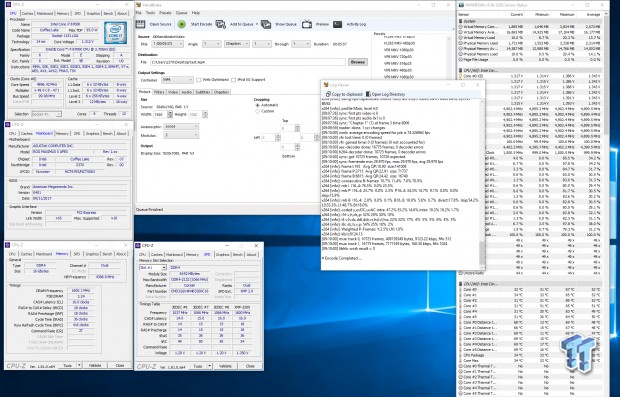Viewport: 620px width, 397px height.
Task: Click the Open Log Directory icon
Action: (368, 94)
